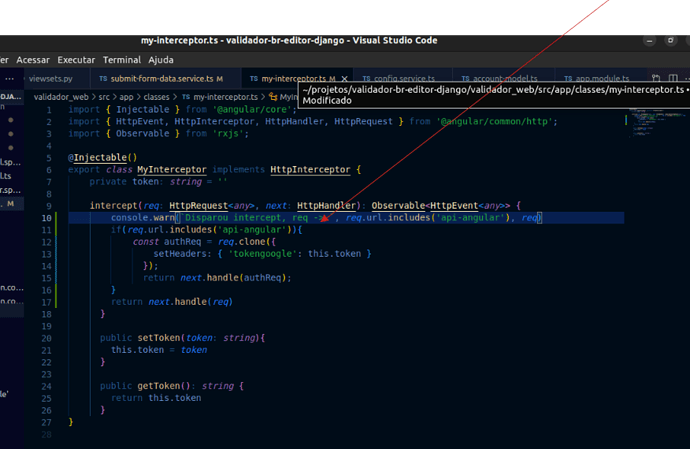Screen dimensions: 690x449
Task: Close the my-interceptor.ts tab
Action: tap(345, 79)
